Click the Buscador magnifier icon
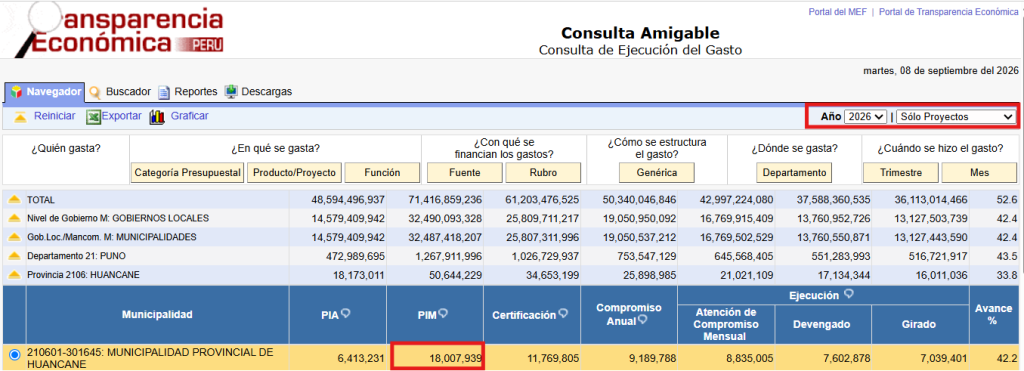 (95, 92)
